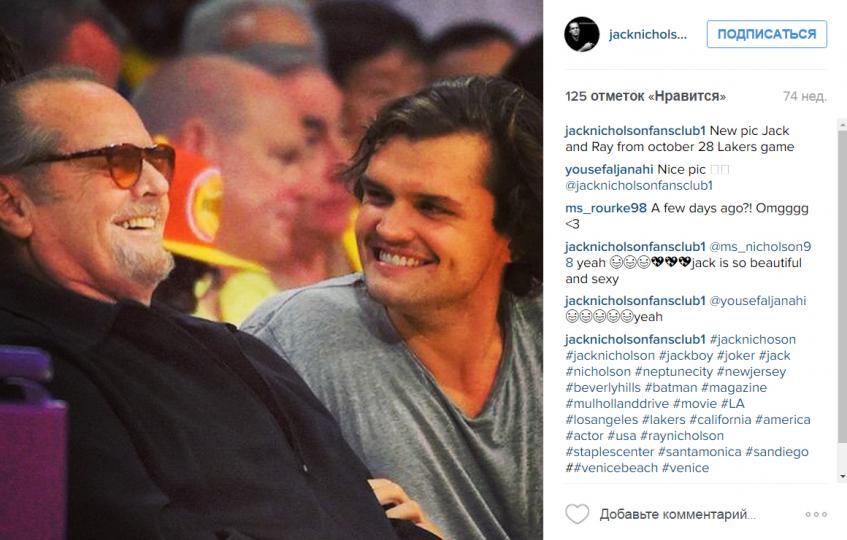Click the 74 нед. timestamp
The width and height of the screenshot is (847, 540).
[x=805, y=97]
